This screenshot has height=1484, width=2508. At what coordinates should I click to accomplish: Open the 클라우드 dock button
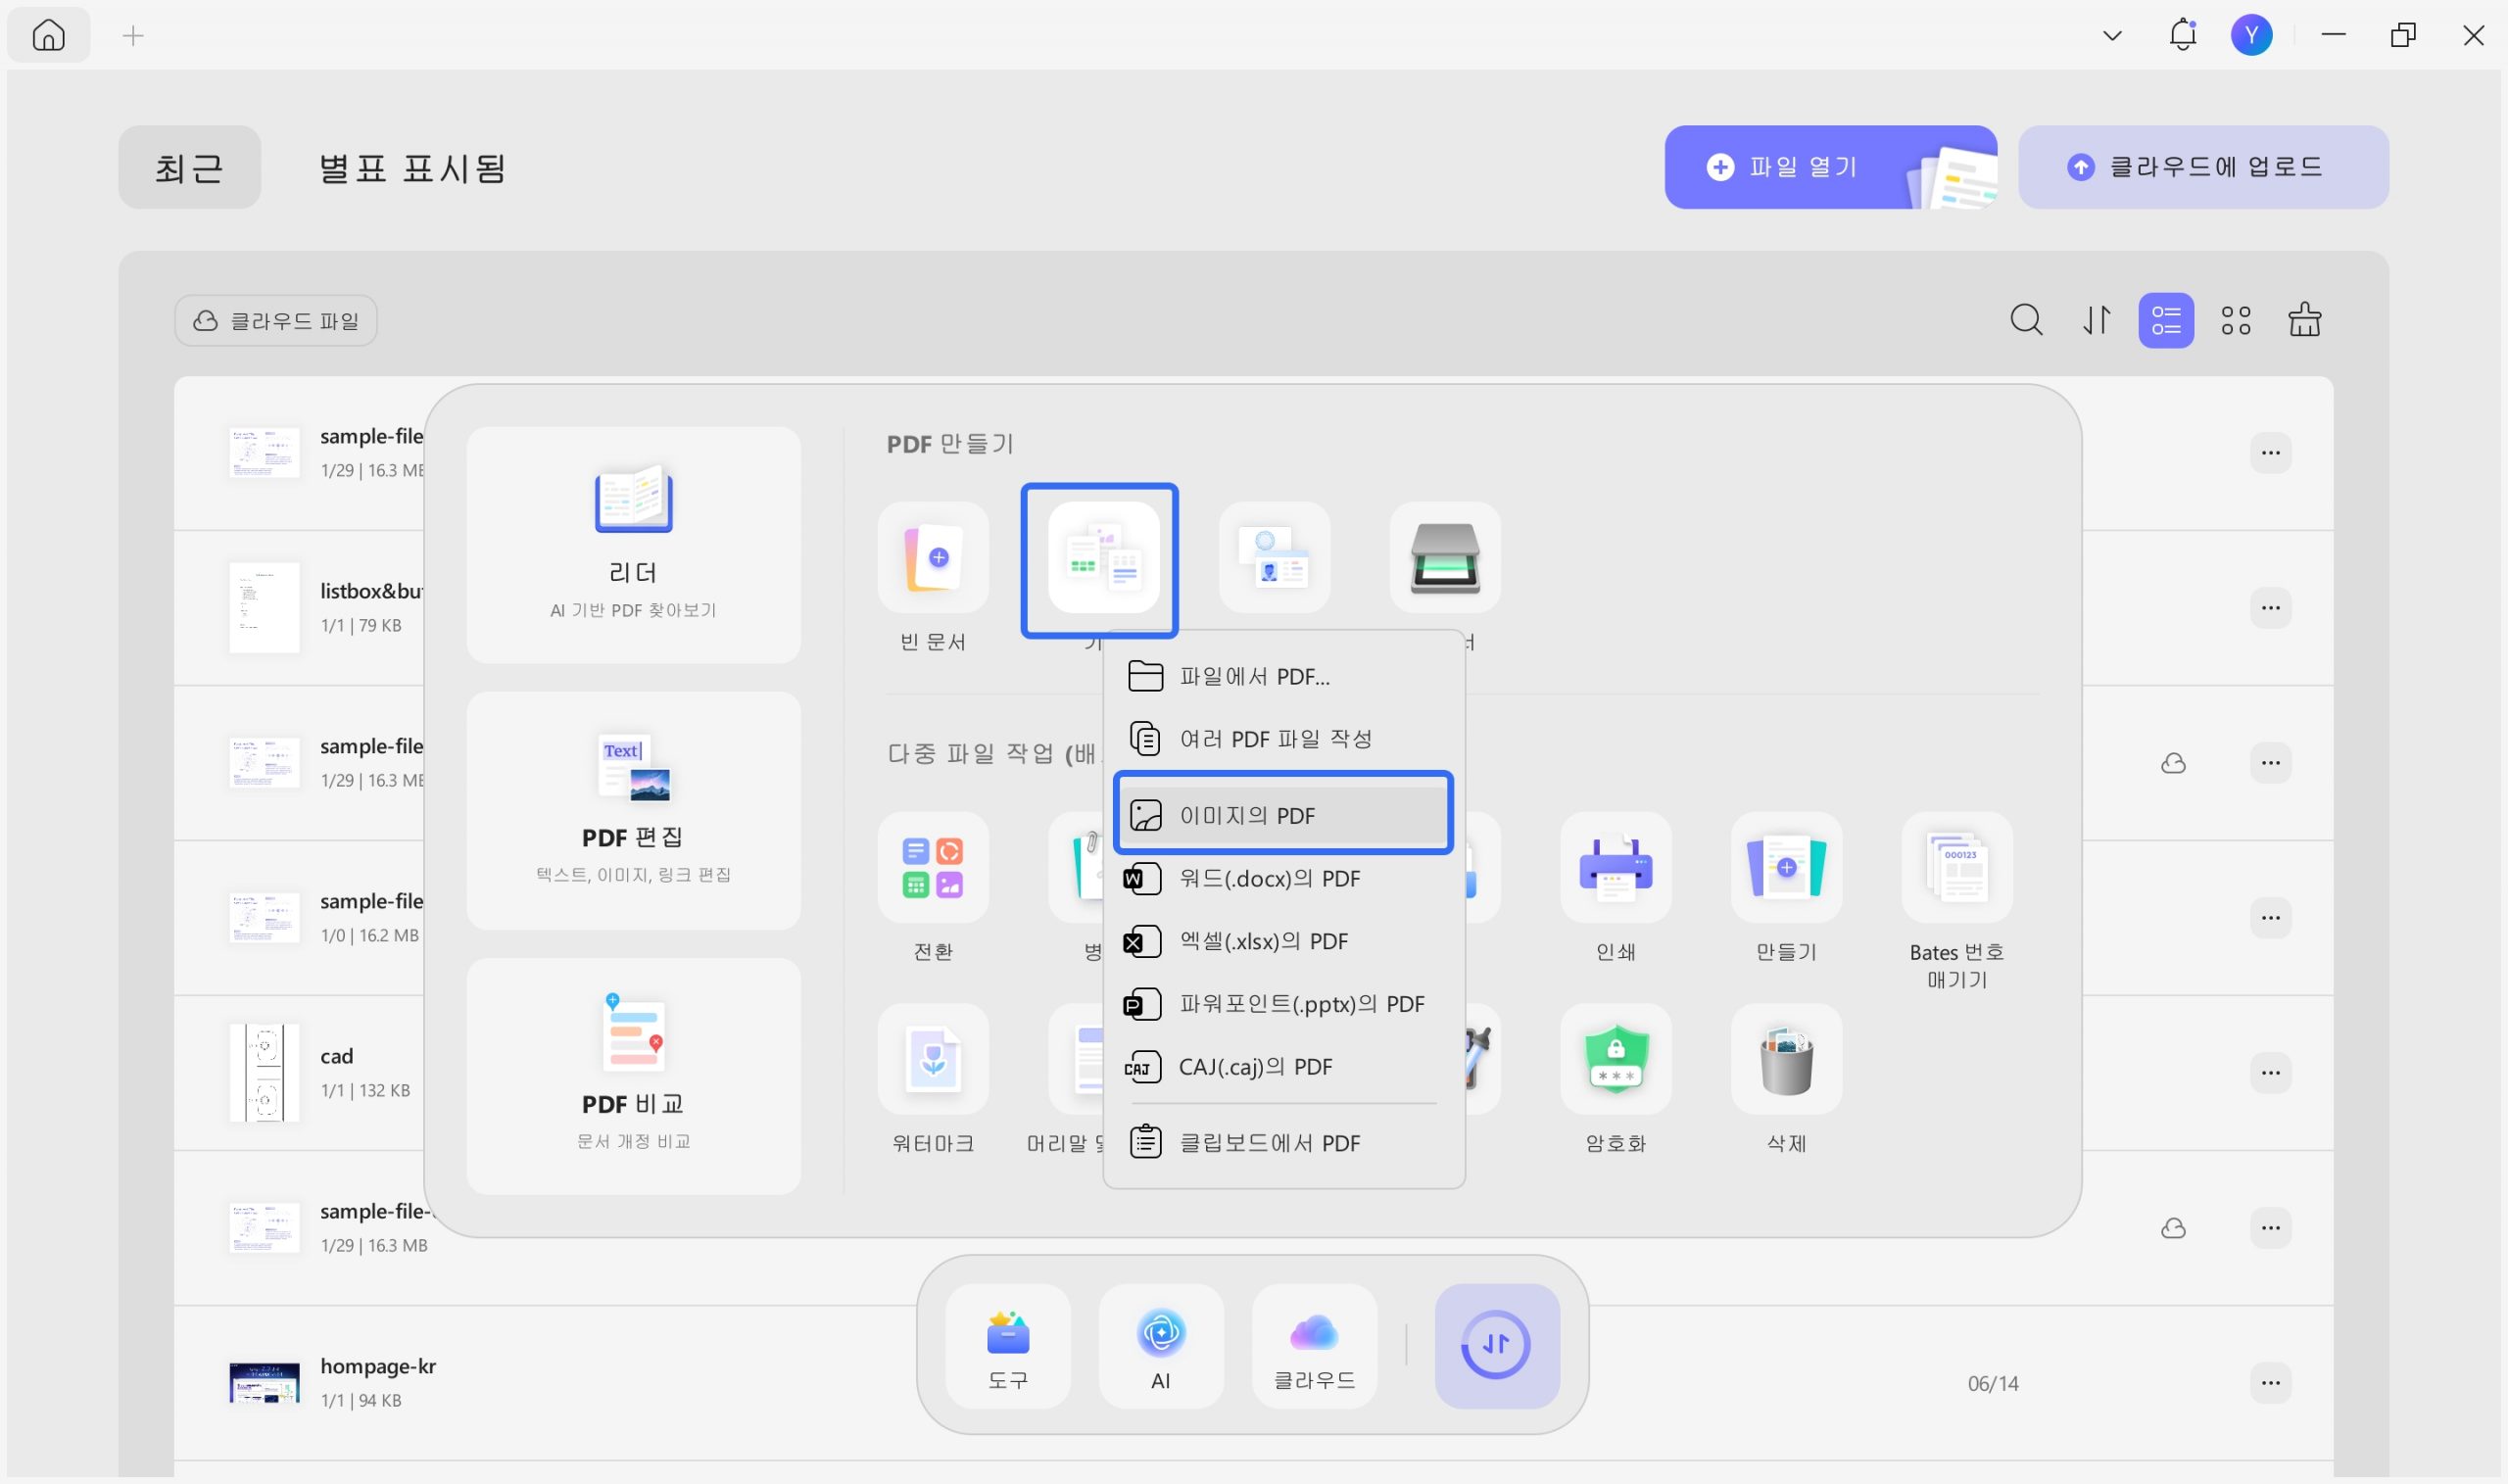tap(1314, 1347)
